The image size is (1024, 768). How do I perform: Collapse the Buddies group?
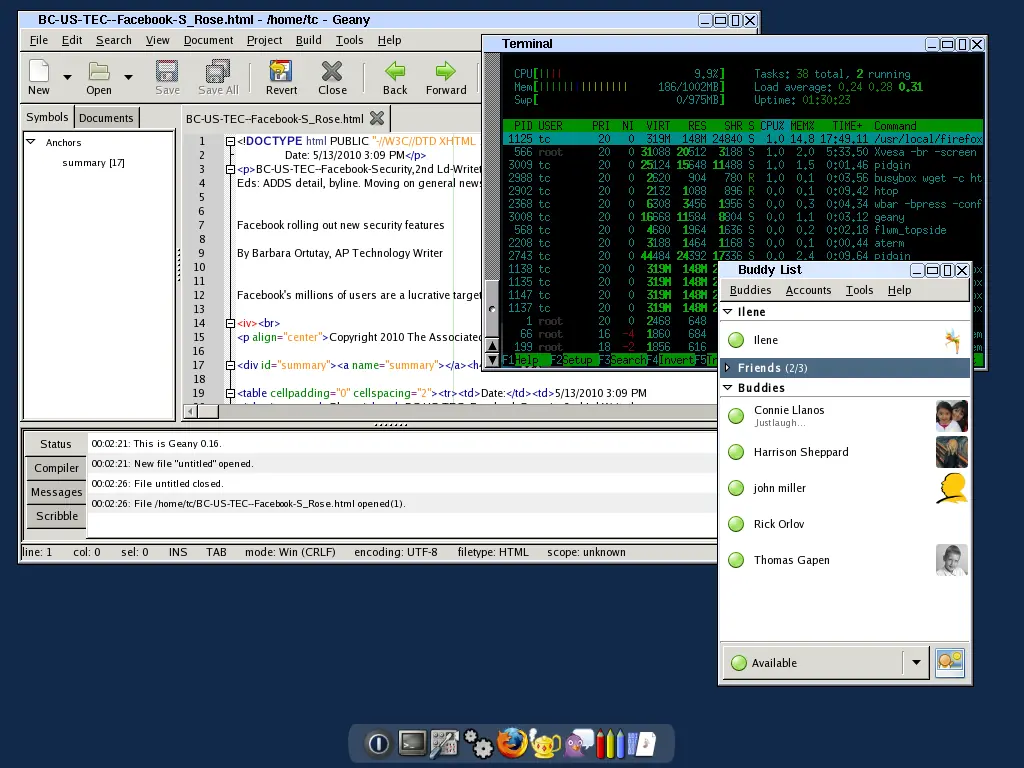[x=728, y=388]
